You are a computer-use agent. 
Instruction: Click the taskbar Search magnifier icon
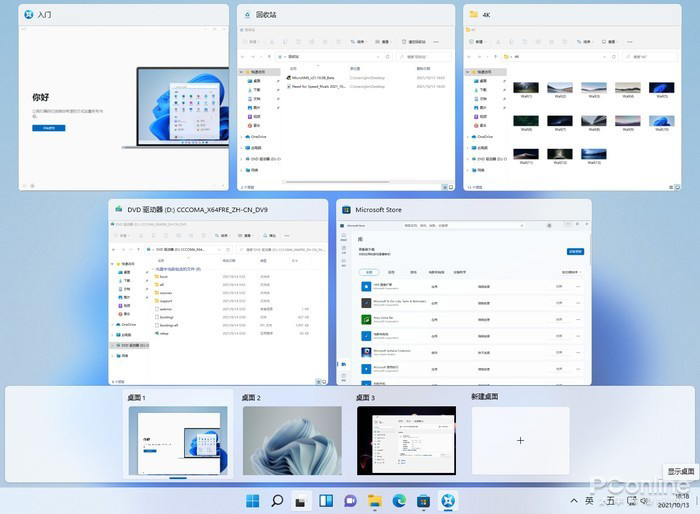point(277,500)
